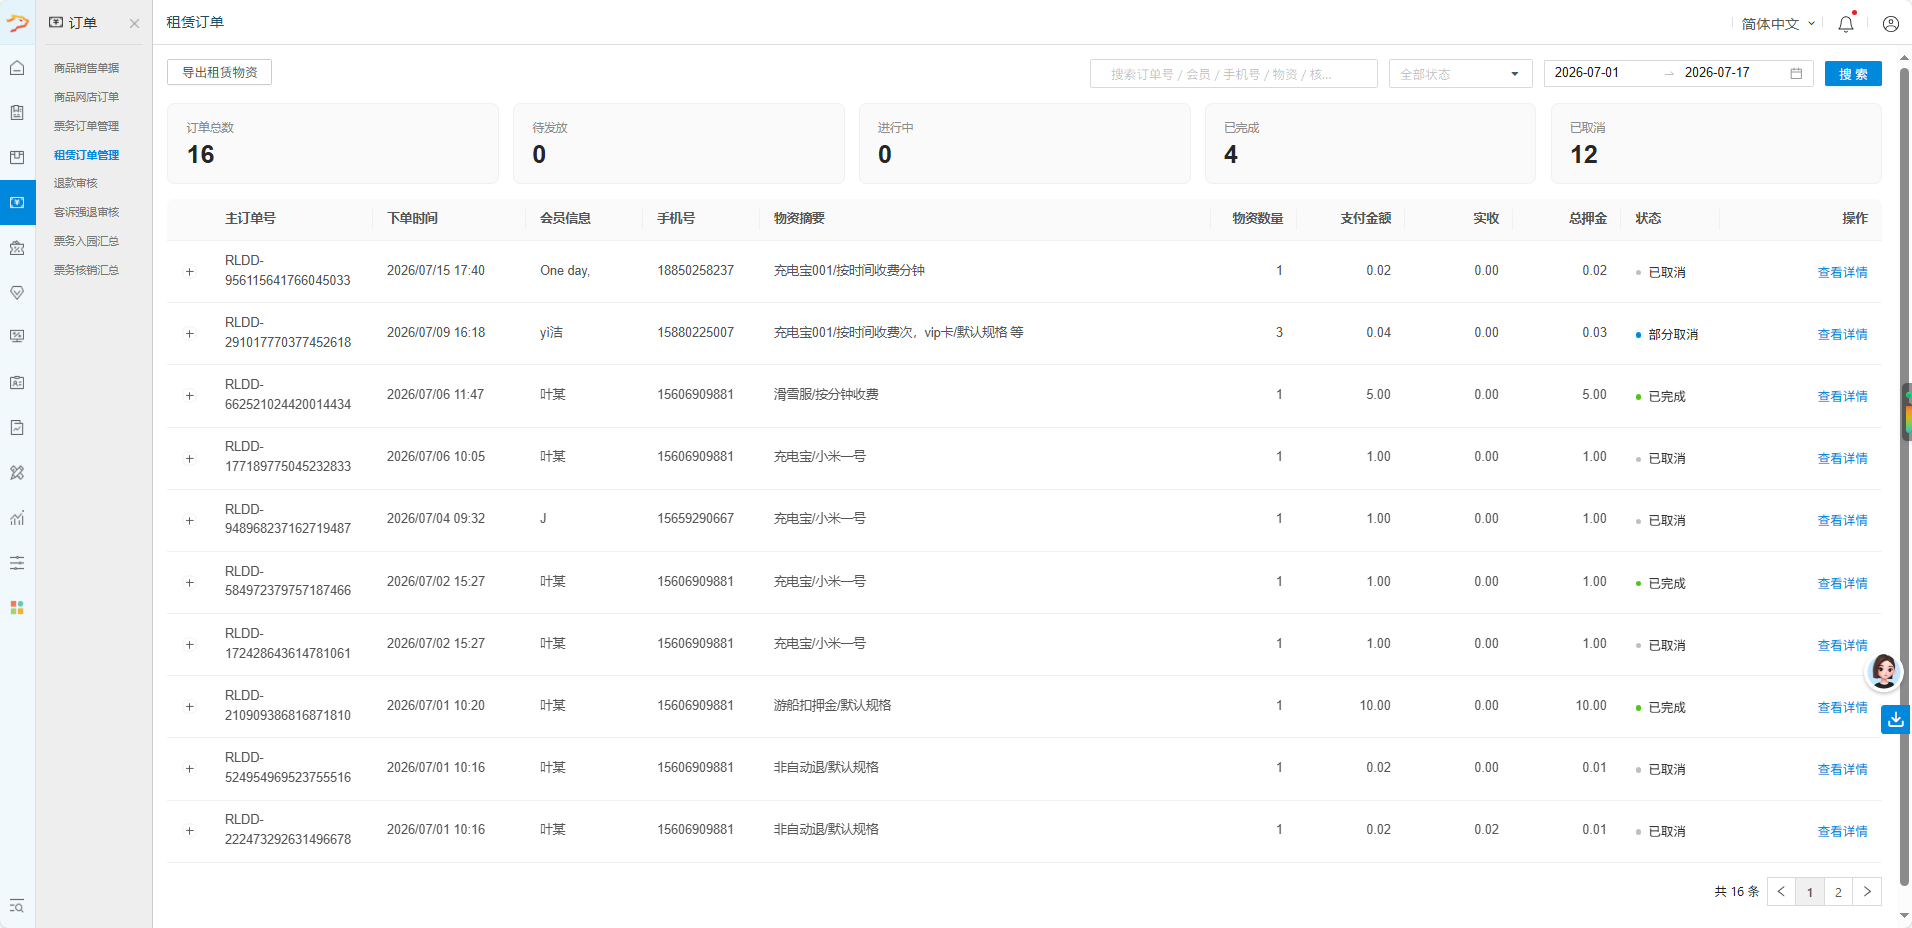This screenshot has width=1912, height=928.
Task: Click 导出租赁物资 export button
Action: tap(219, 72)
